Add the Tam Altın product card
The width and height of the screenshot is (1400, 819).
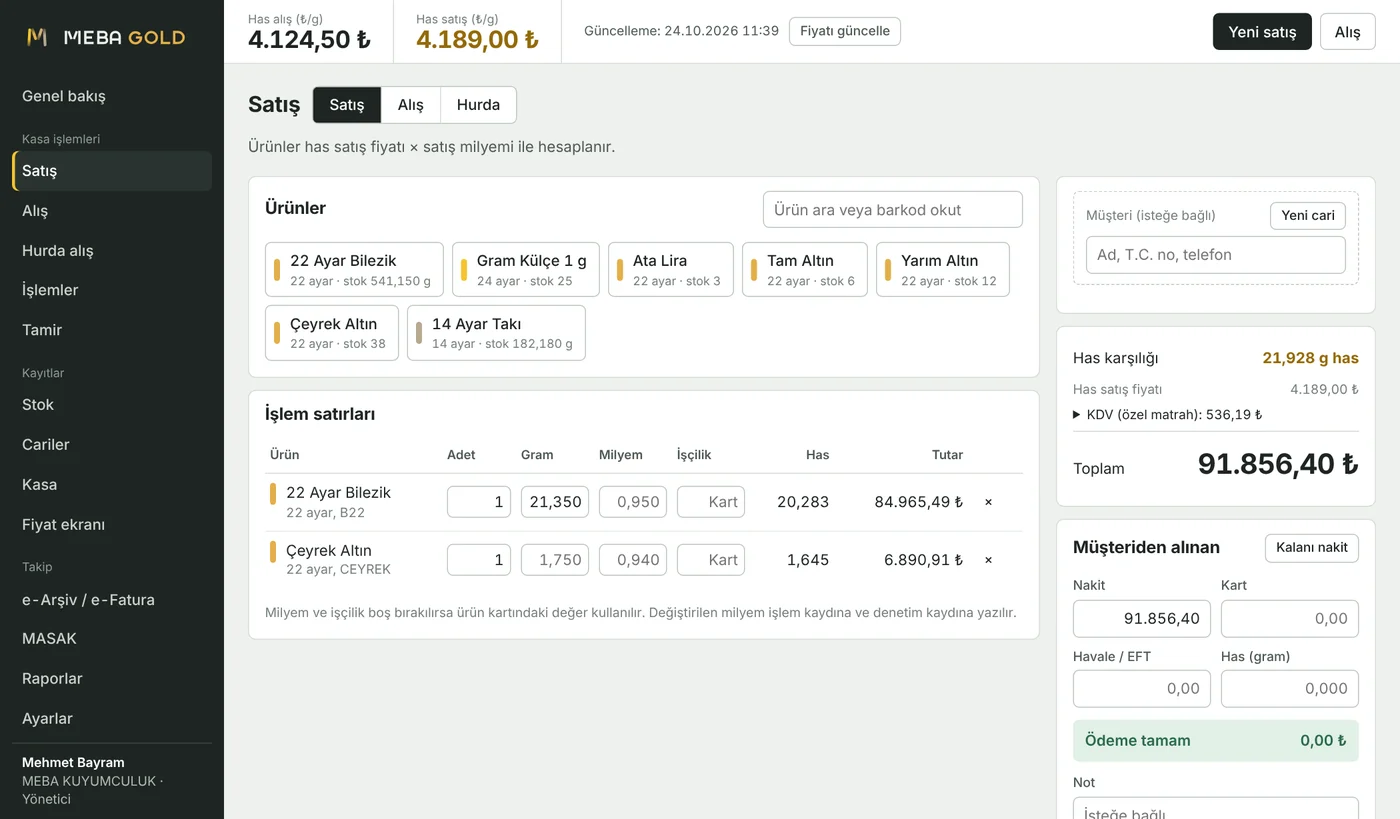[x=805, y=270]
